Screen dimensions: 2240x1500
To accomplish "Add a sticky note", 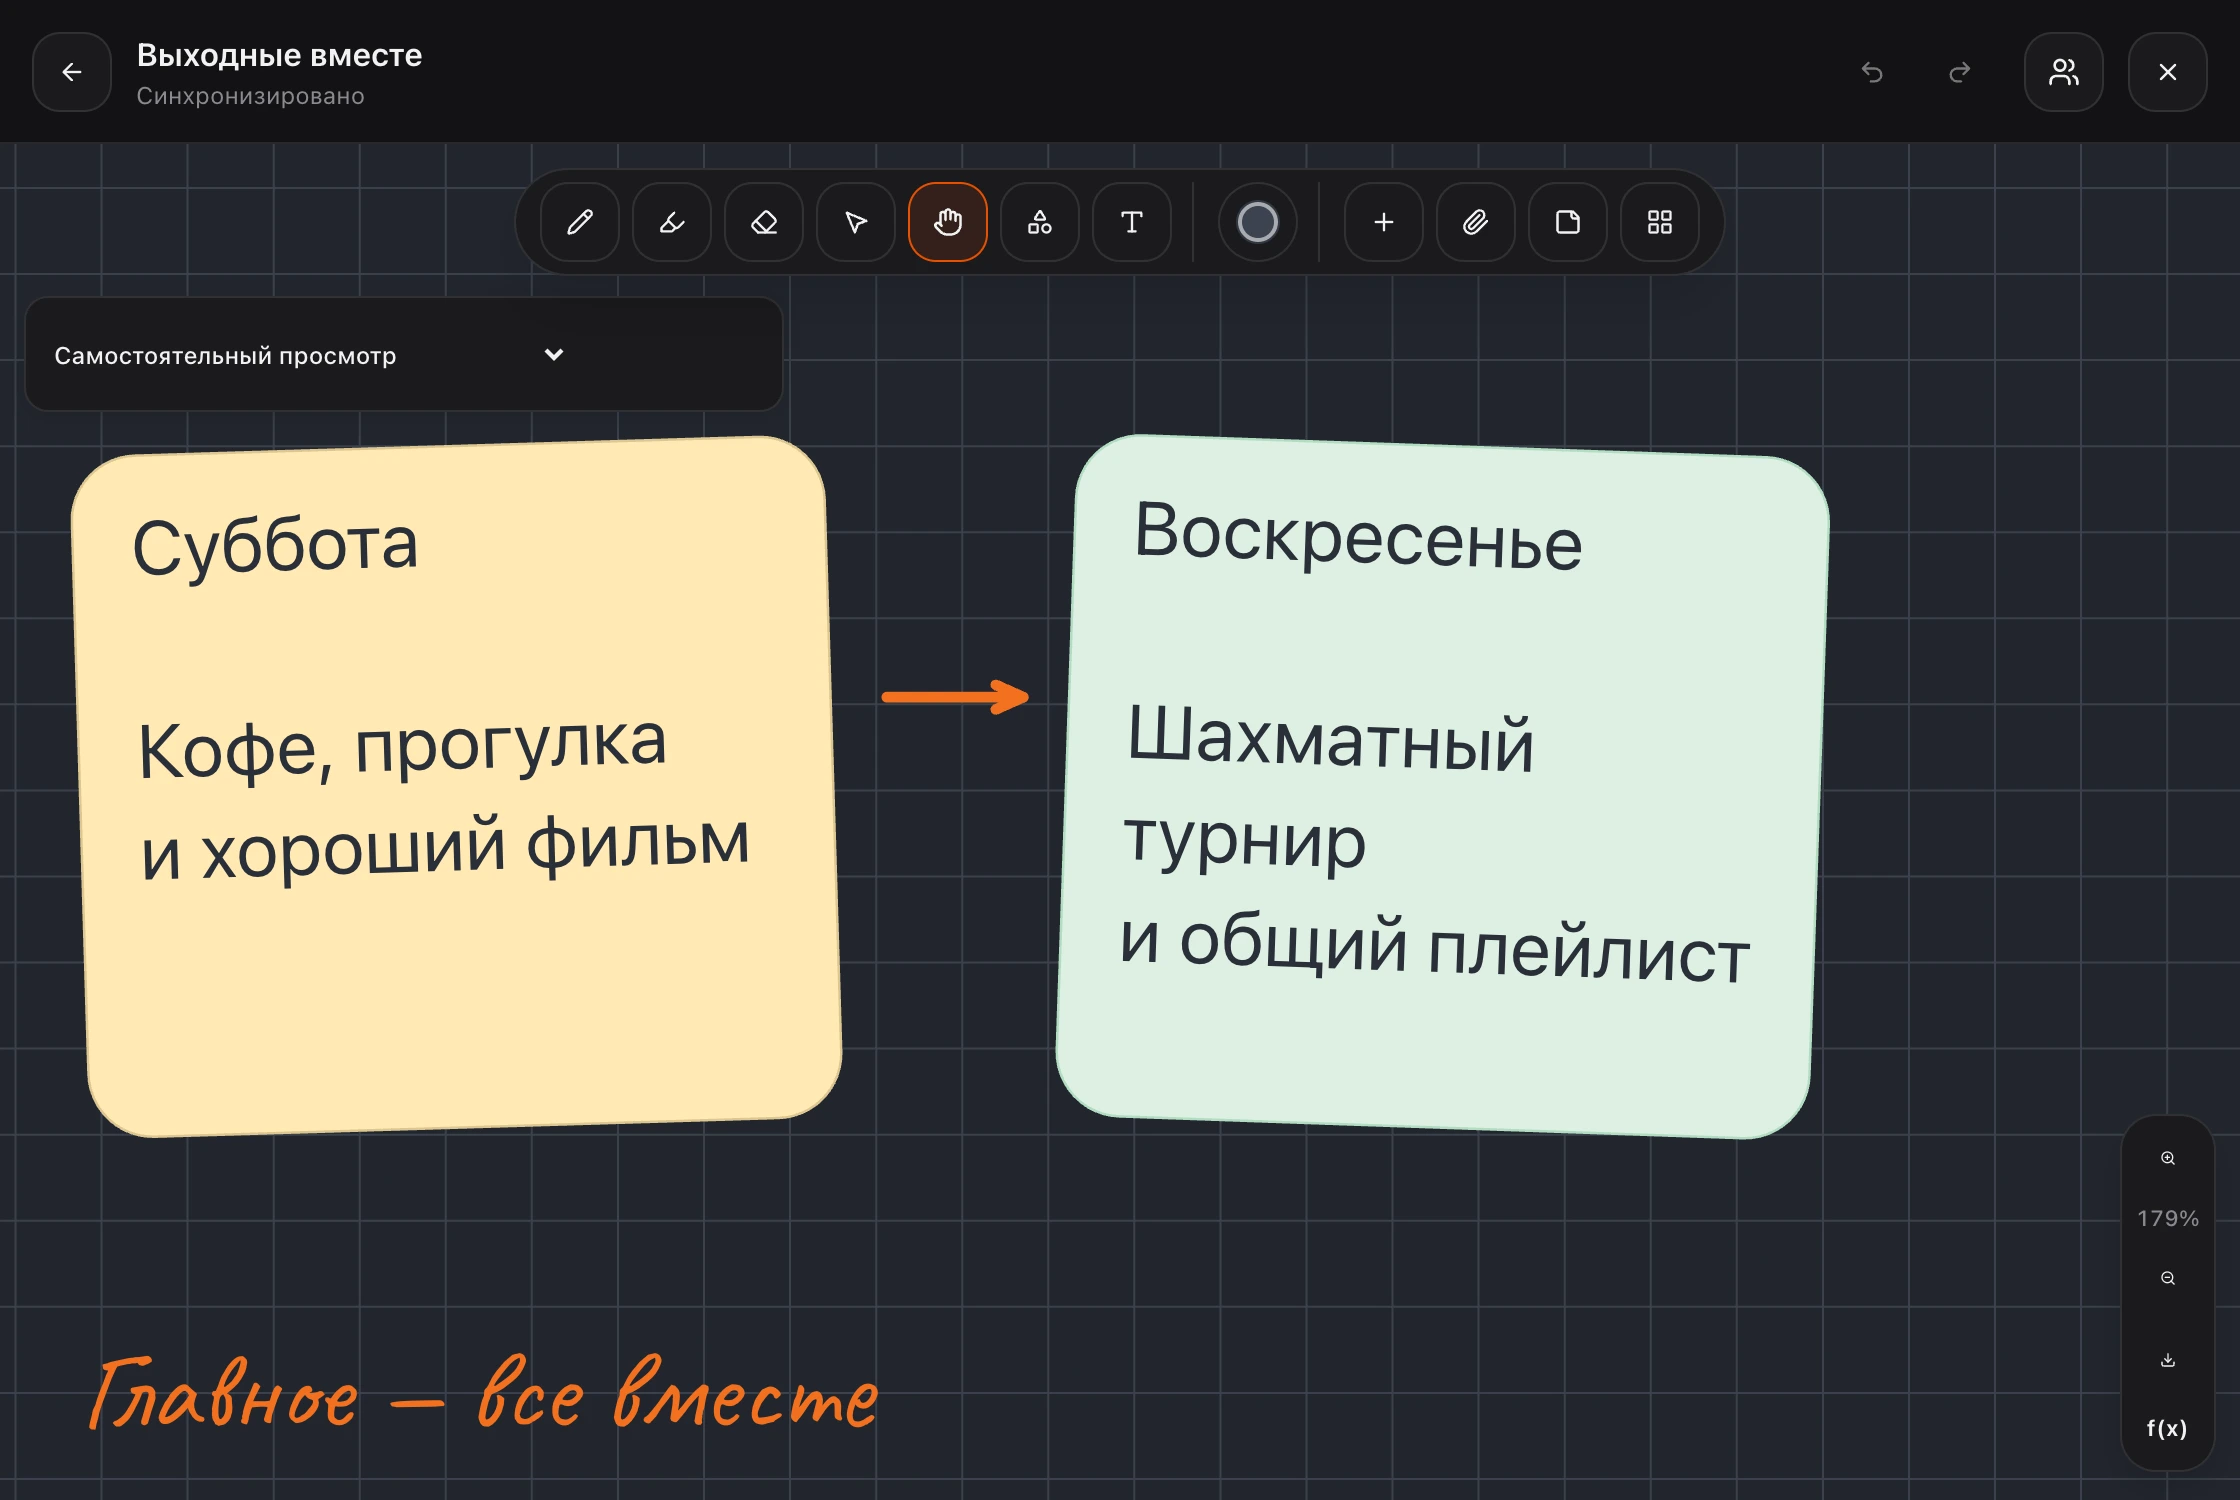I will [x=1568, y=222].
